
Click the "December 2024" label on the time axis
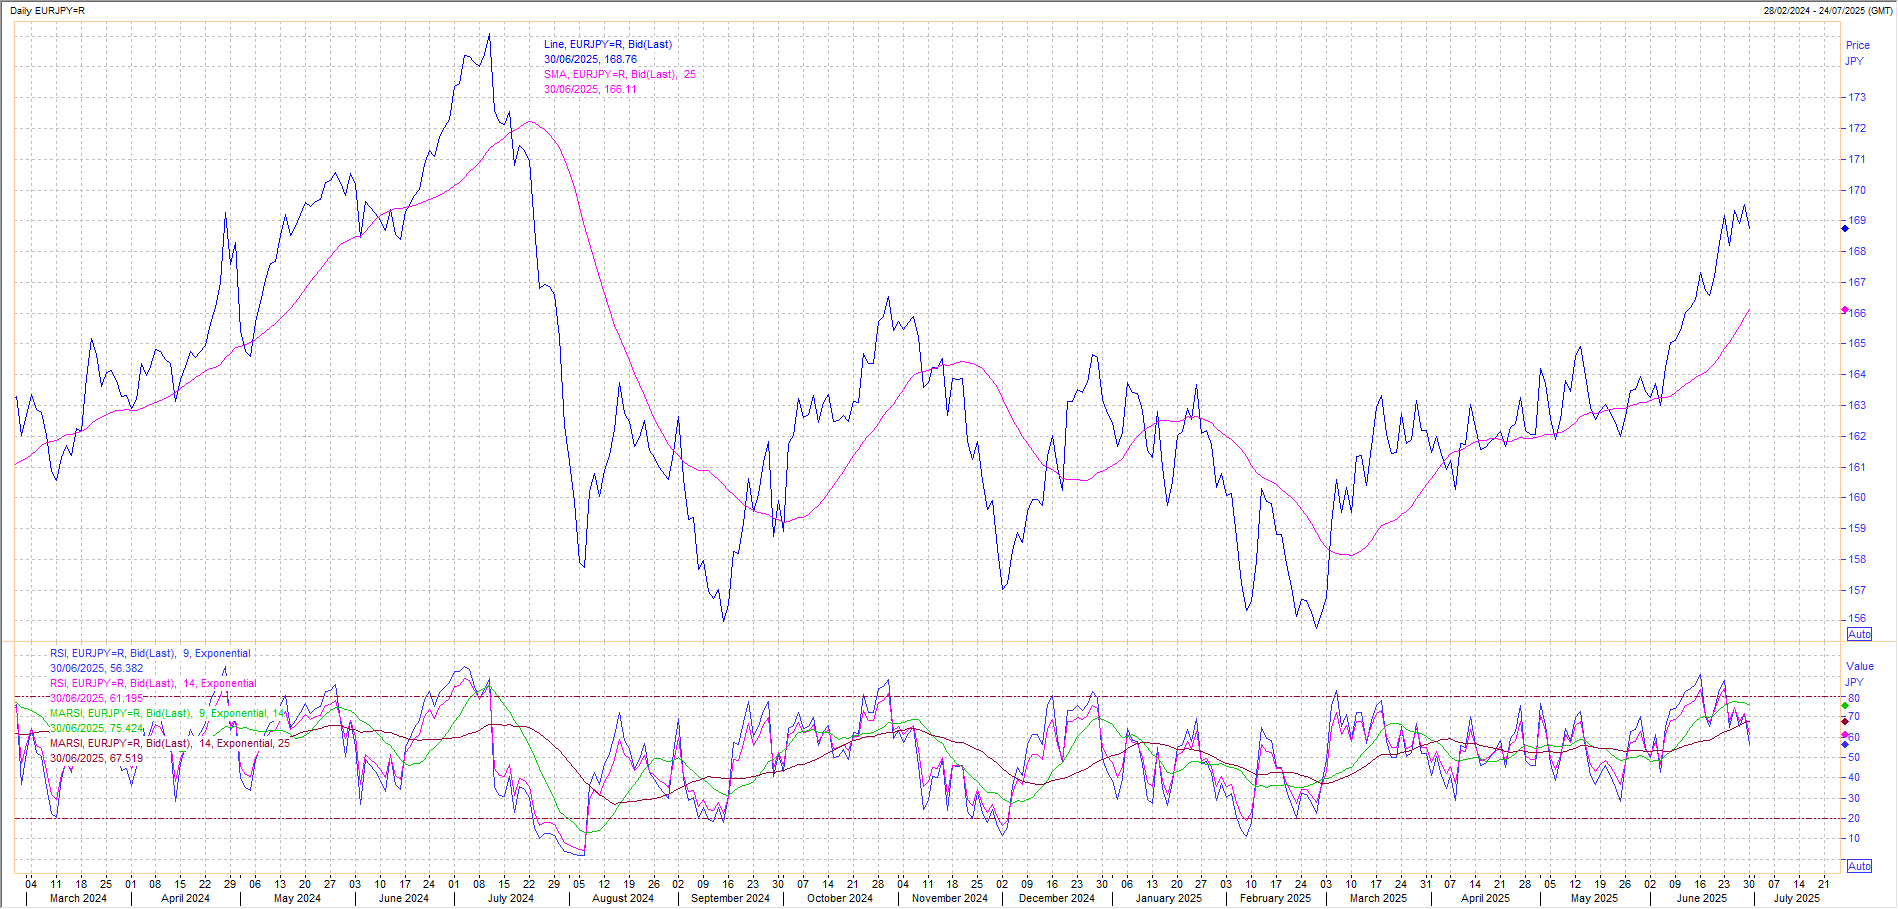1057,898
